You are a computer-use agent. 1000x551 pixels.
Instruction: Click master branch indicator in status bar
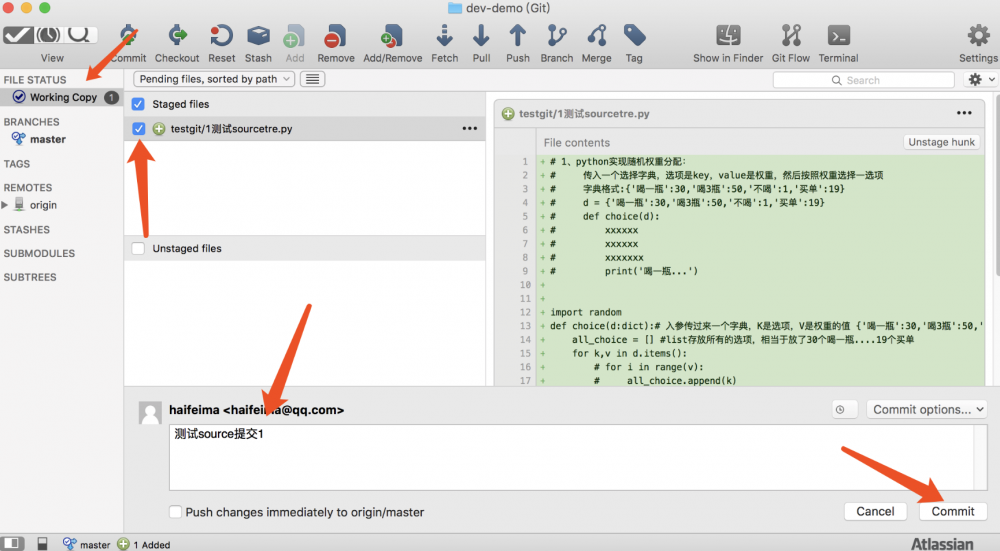tap(87, 544)
